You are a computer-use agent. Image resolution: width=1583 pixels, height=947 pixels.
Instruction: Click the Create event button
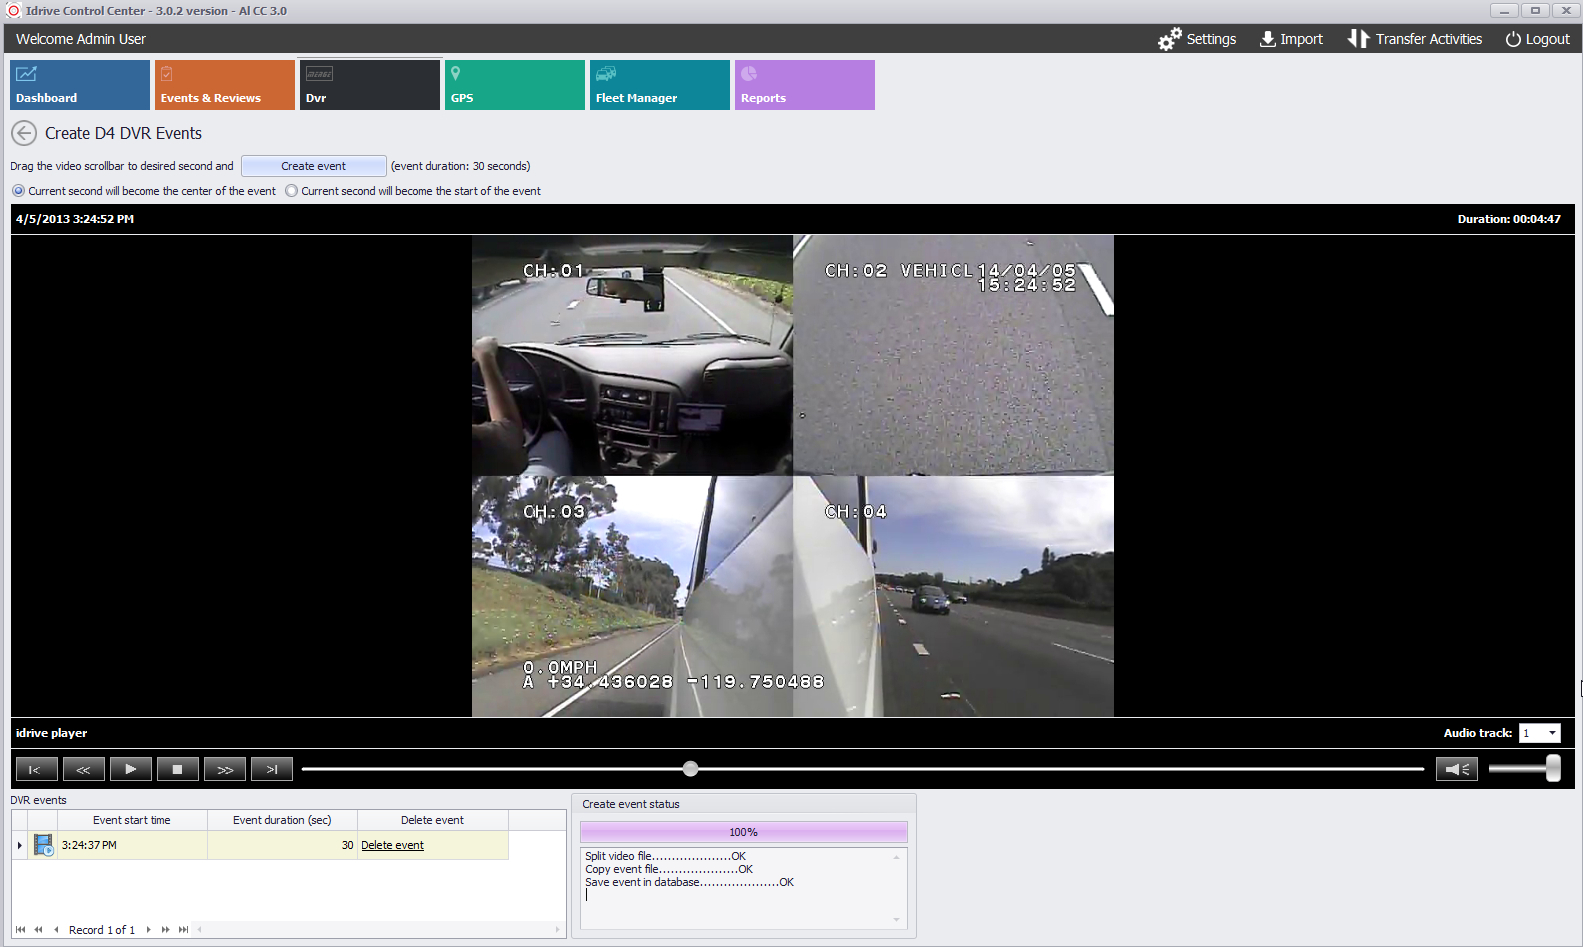pos(313,166)
